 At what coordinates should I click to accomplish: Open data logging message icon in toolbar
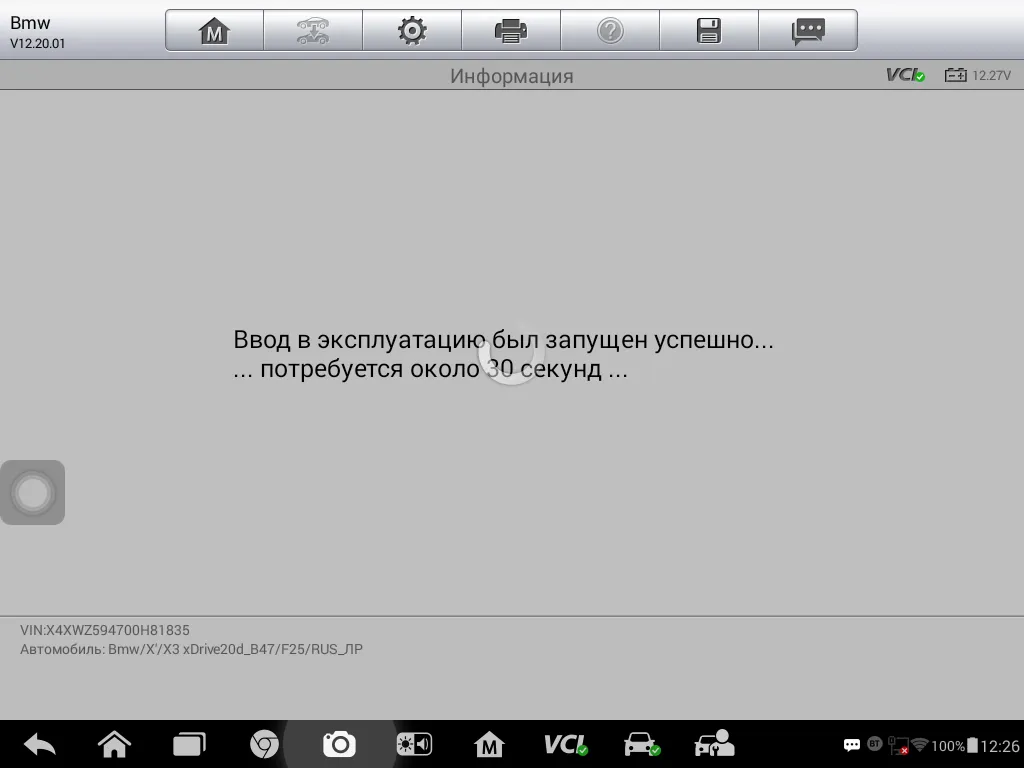tap(808, 31)
